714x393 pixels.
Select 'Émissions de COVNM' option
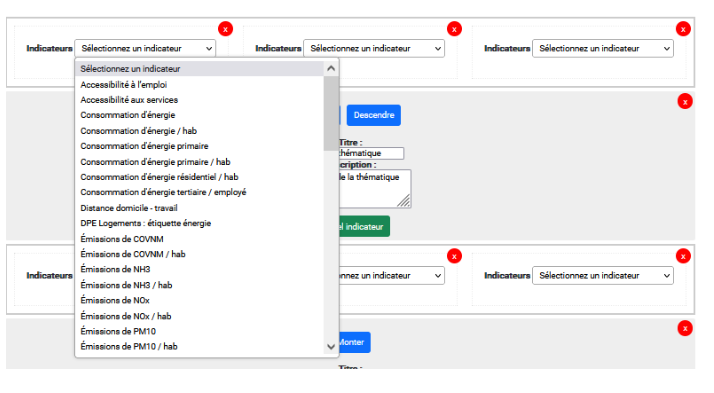coord(199,239)
